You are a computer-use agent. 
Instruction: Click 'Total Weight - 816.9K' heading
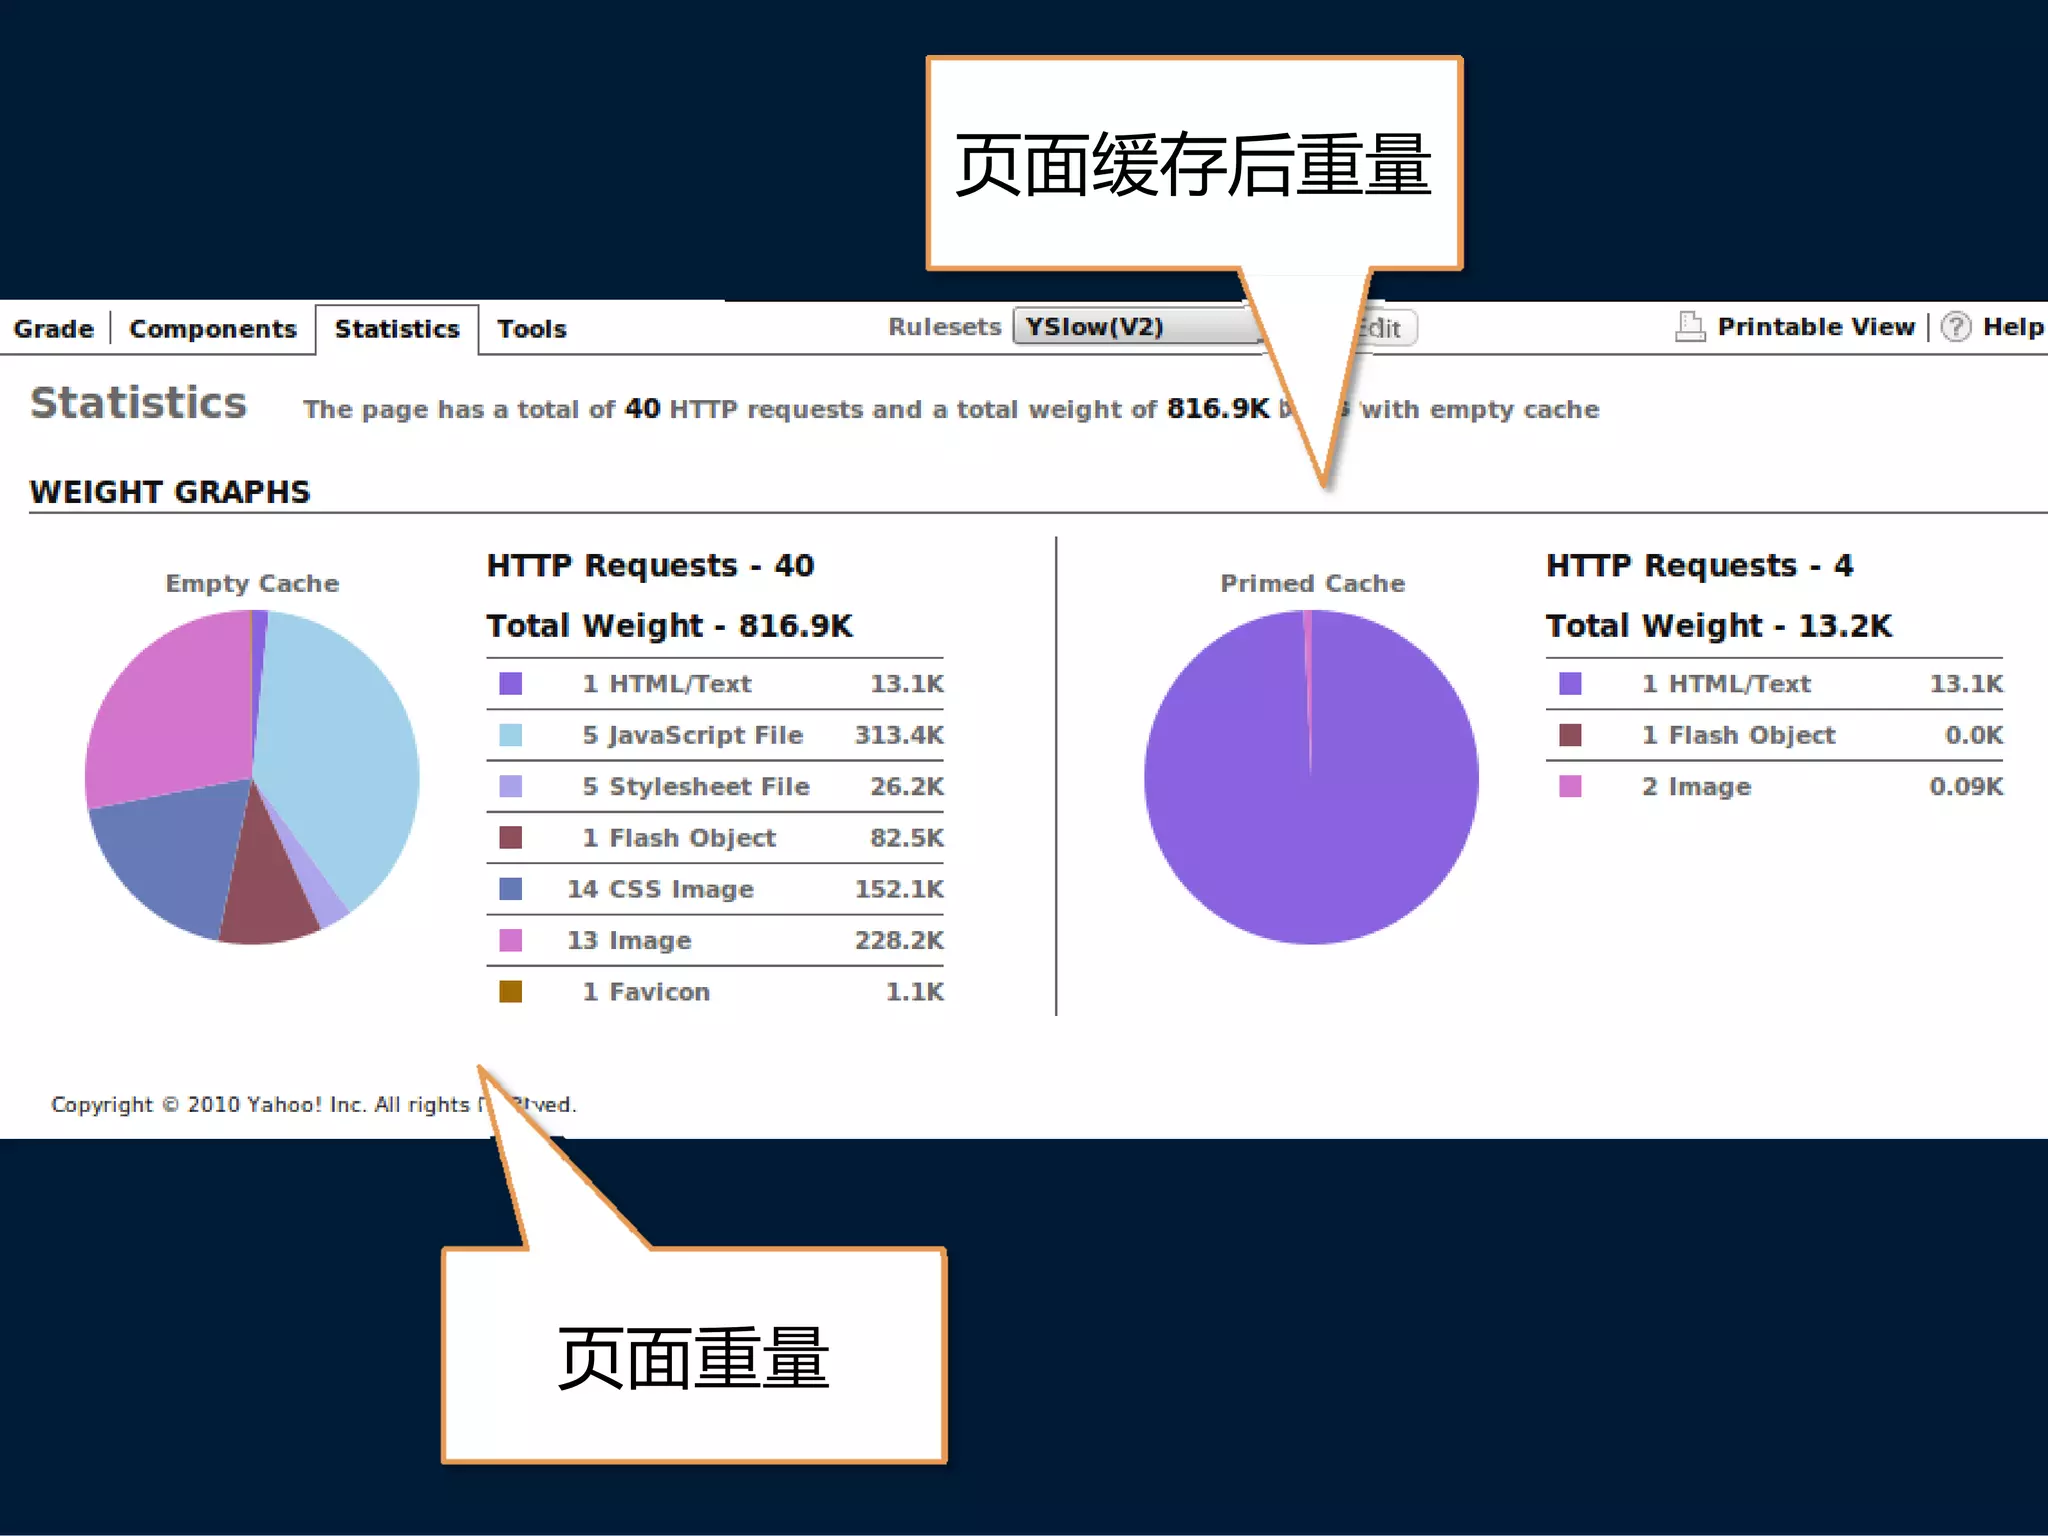[669, 626]
